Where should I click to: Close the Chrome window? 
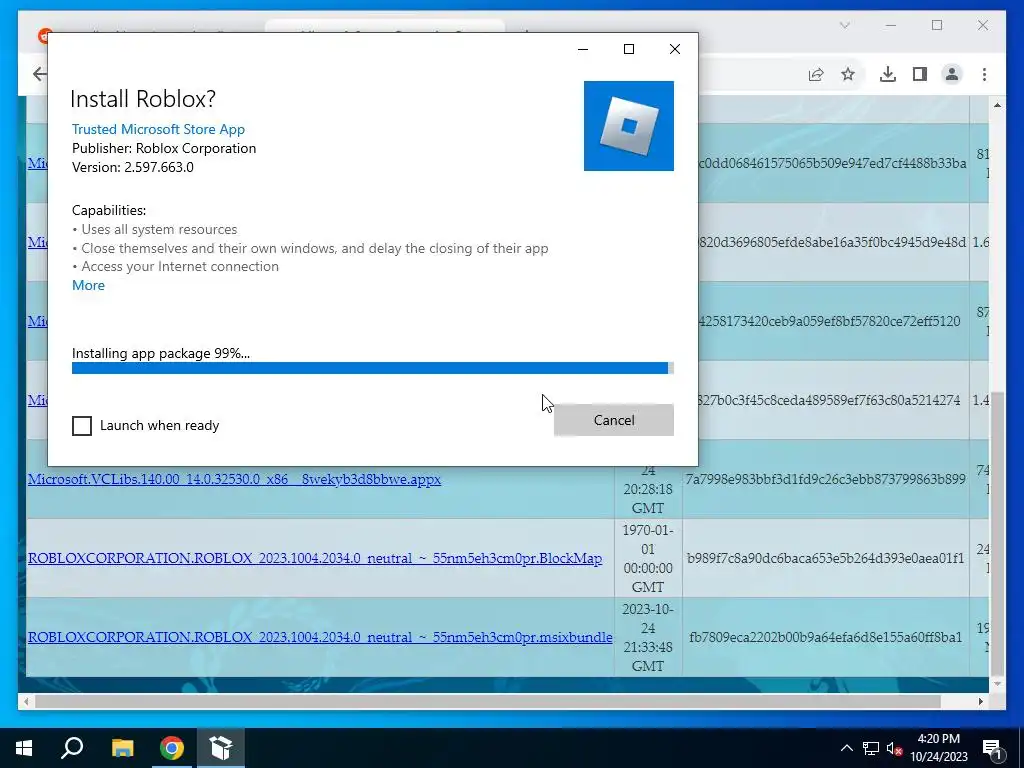983,25
